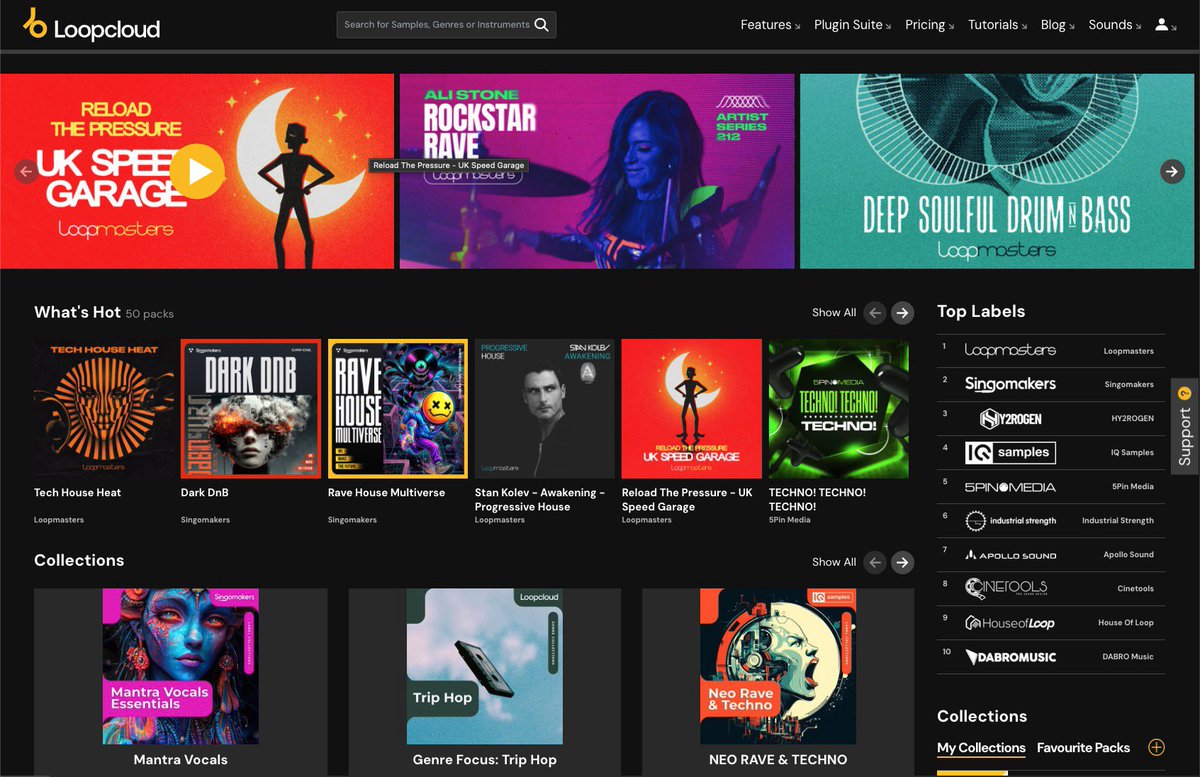Open the Mantra Vocals collection
The width and height of the screenshot is (1200, 777).
[x=181, y=666]
